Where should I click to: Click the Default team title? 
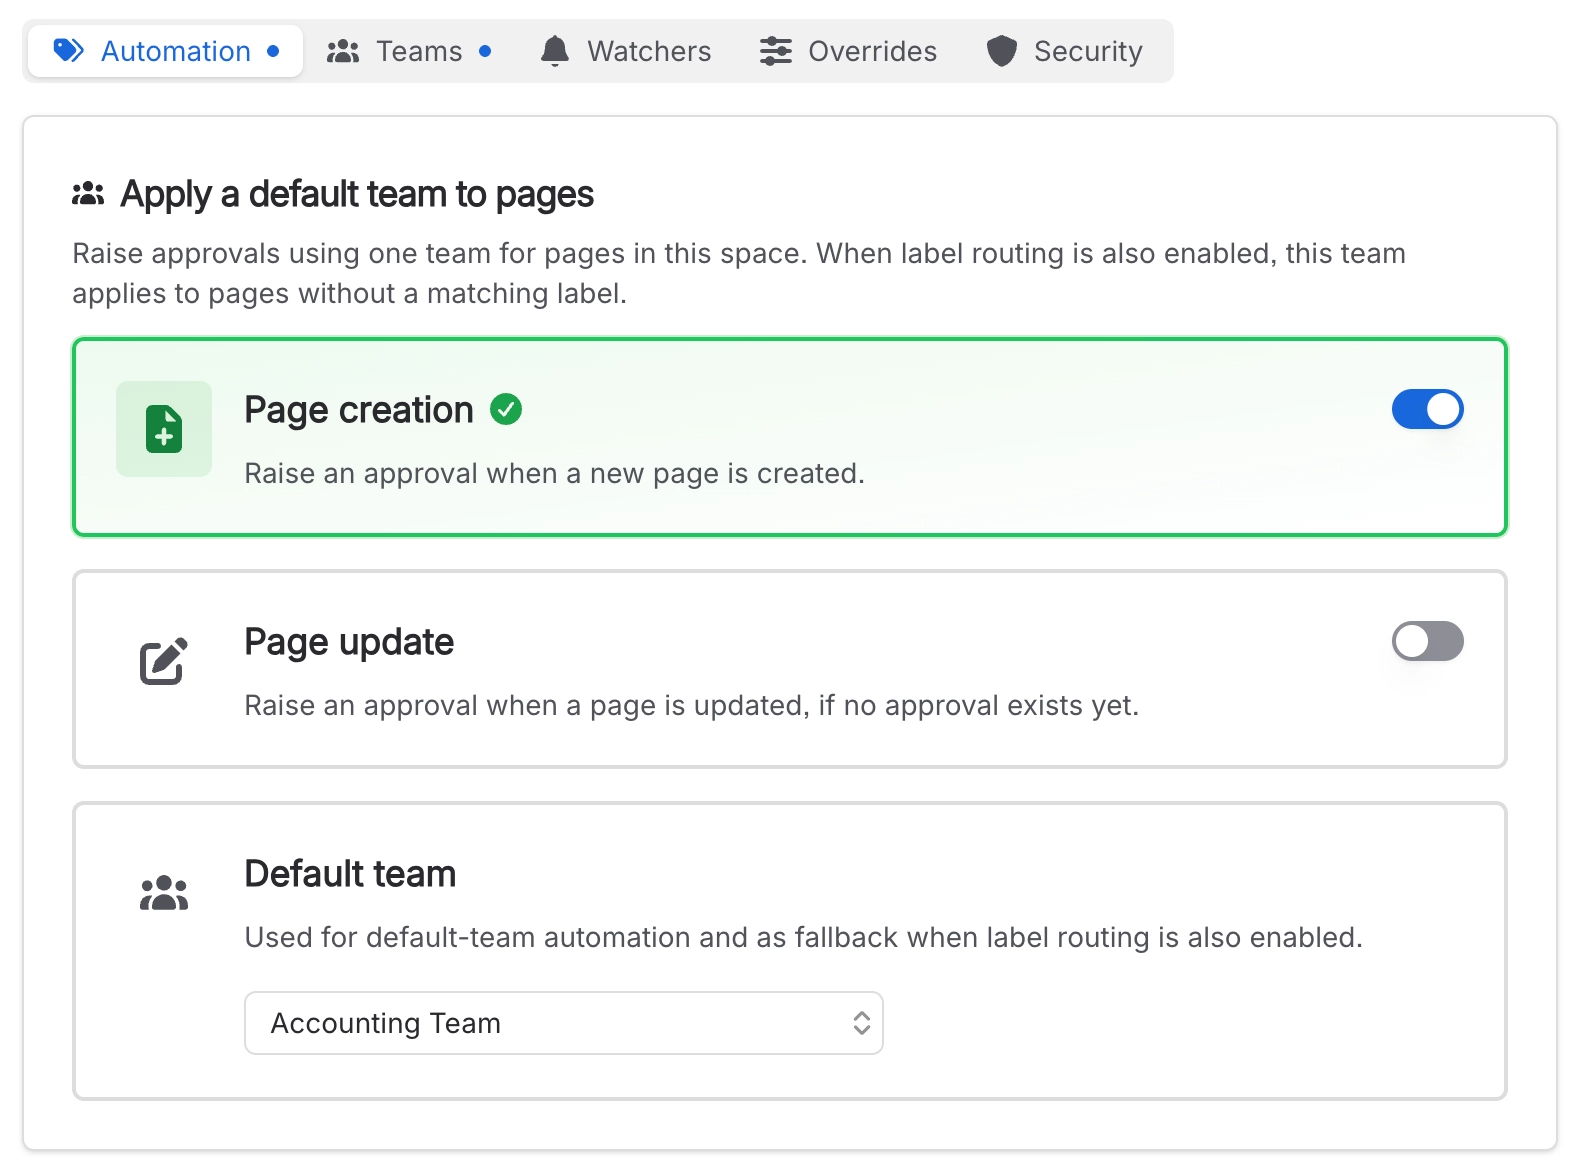tap(350, 874)
